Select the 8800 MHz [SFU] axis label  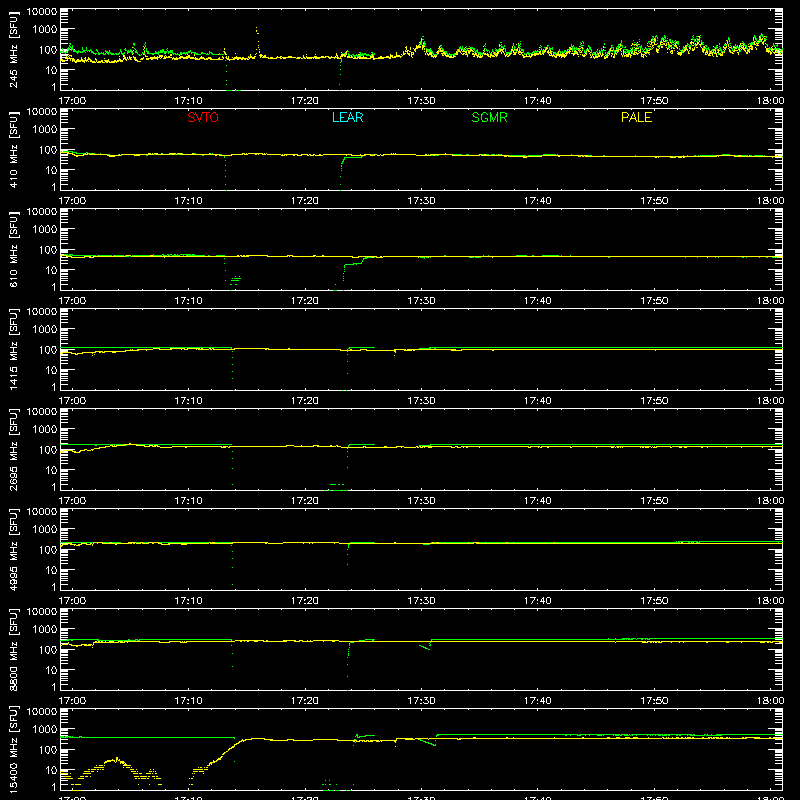[14, 649]
